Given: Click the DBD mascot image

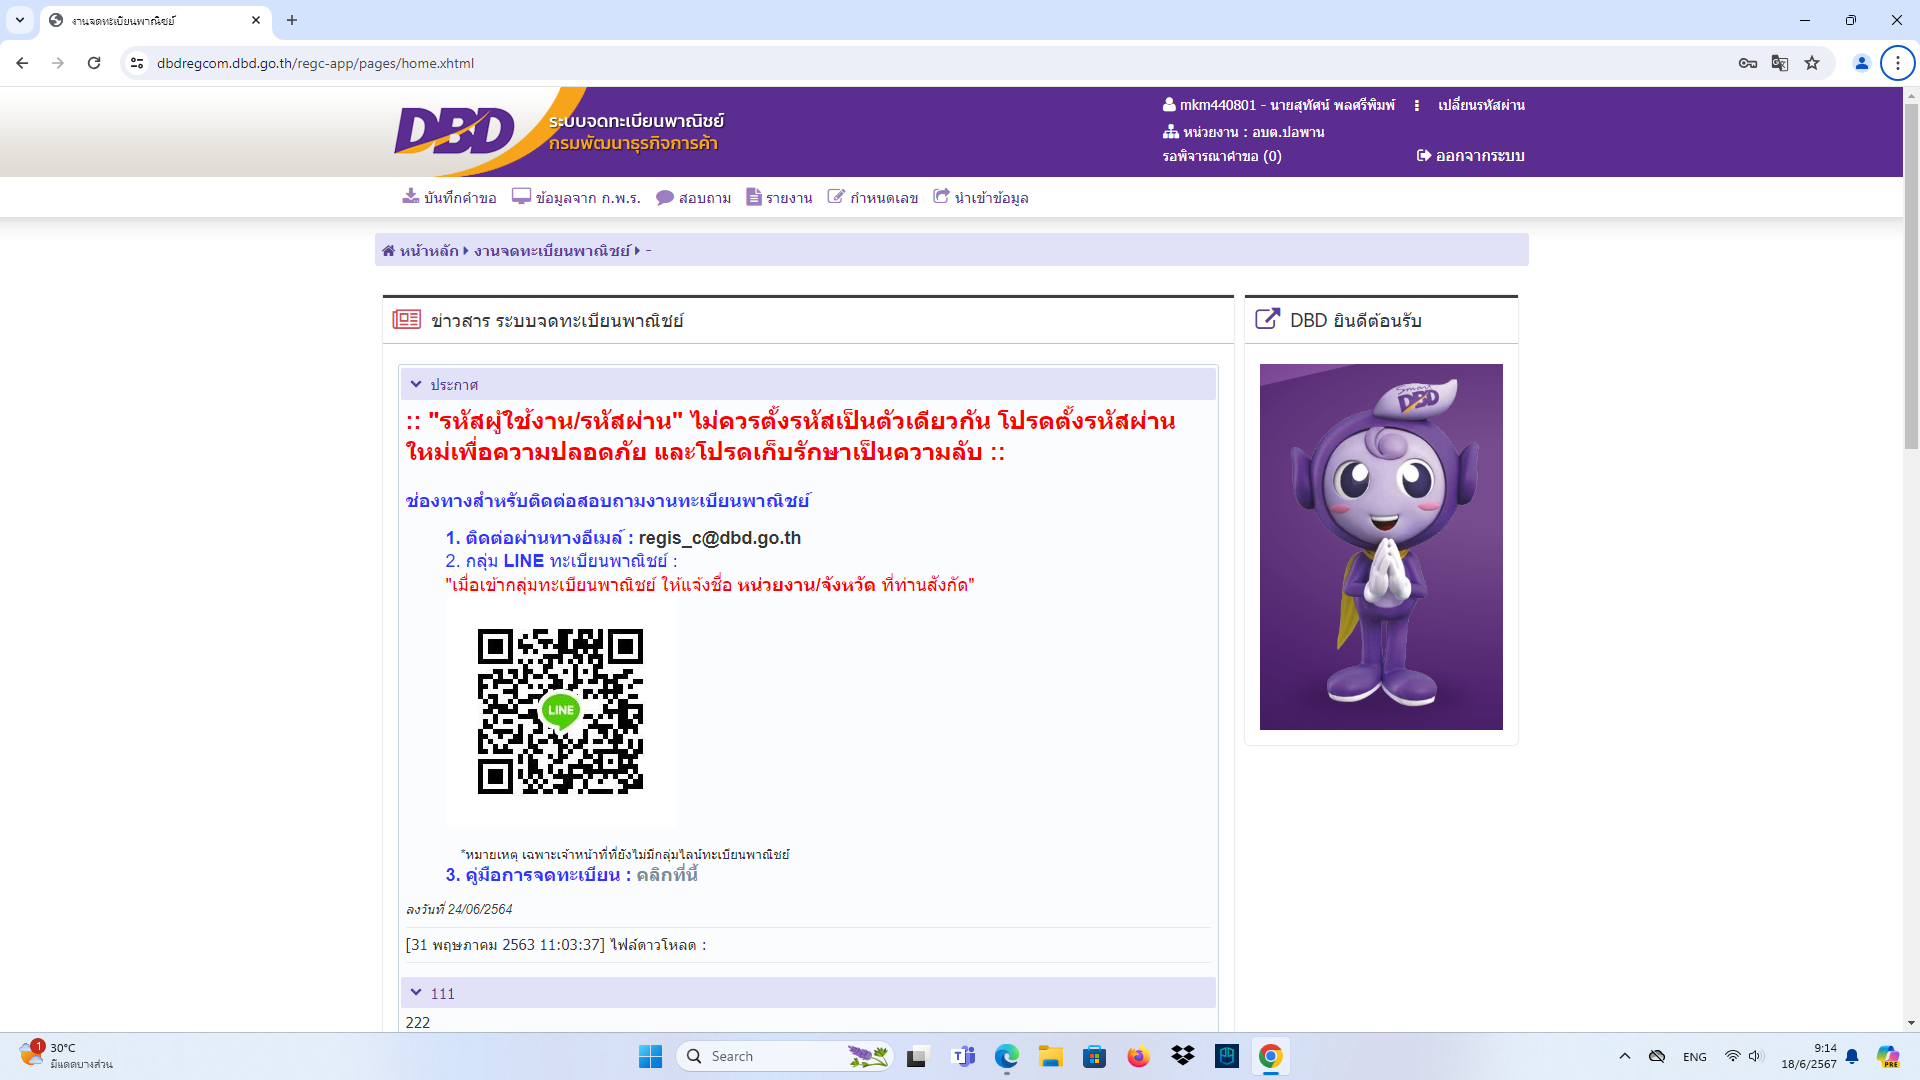Looking at the screenshot, I should click(x=1381, y=547).
